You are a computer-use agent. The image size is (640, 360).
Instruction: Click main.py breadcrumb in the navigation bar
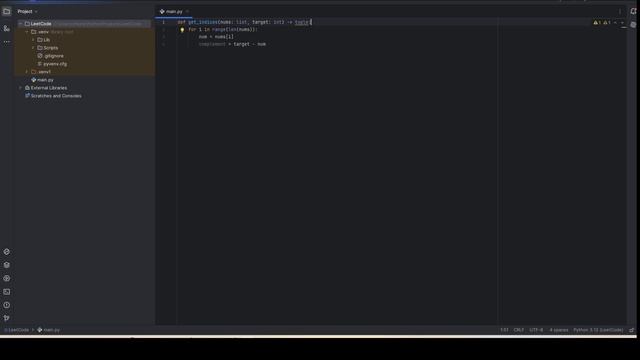(x=49, y=330)
